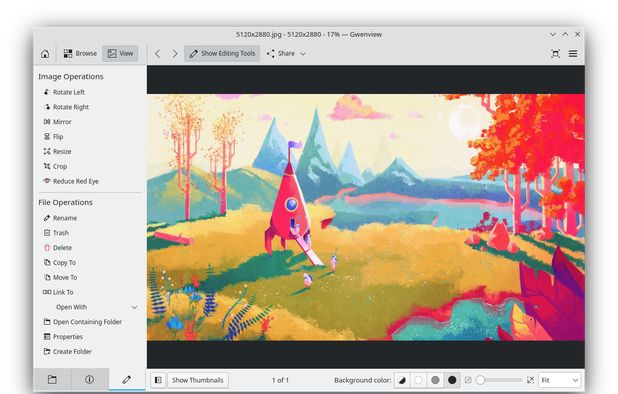This screenshot has width=618, height=394.
Task: Delete the file permanently
Action: 58,248
